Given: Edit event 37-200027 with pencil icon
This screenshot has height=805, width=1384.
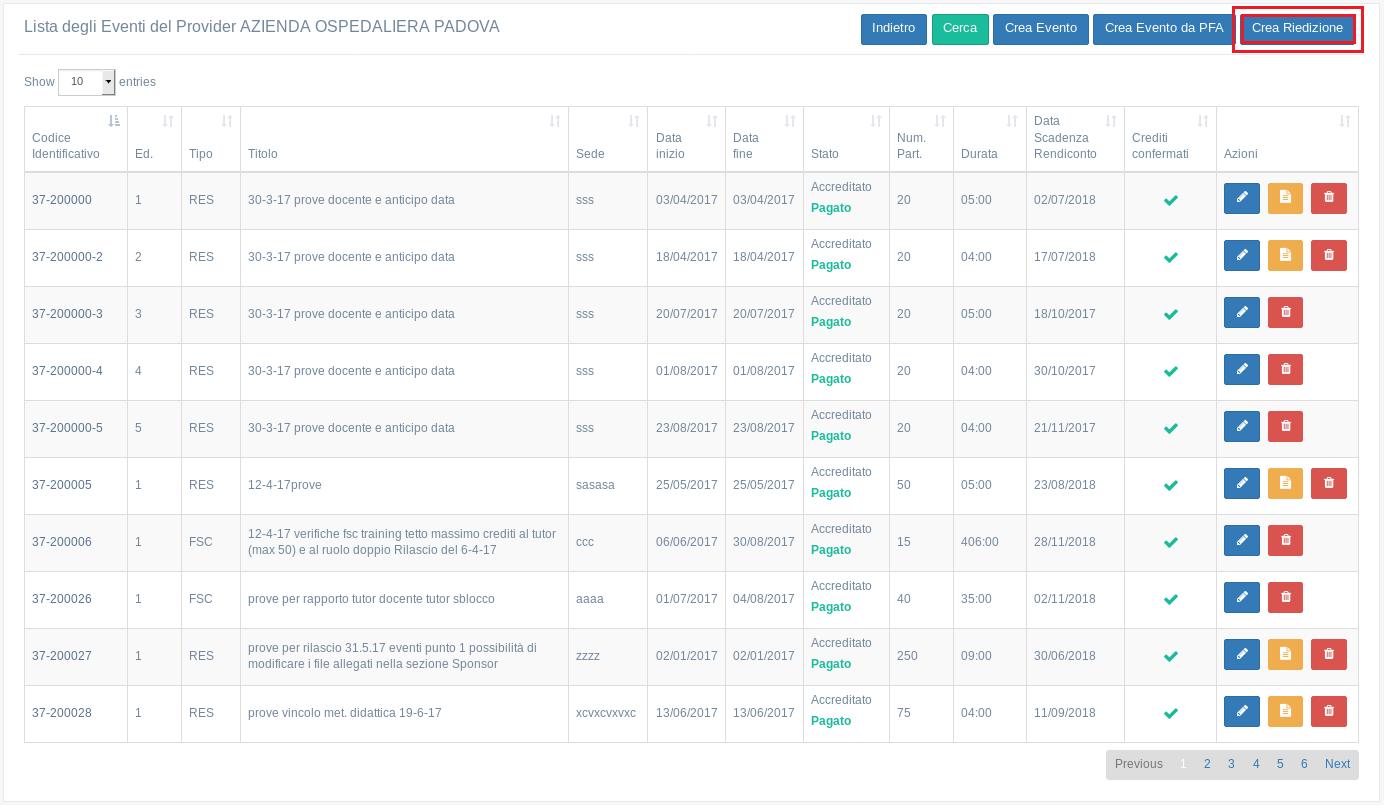Looking at the screenshot, I should point(1242,654).
